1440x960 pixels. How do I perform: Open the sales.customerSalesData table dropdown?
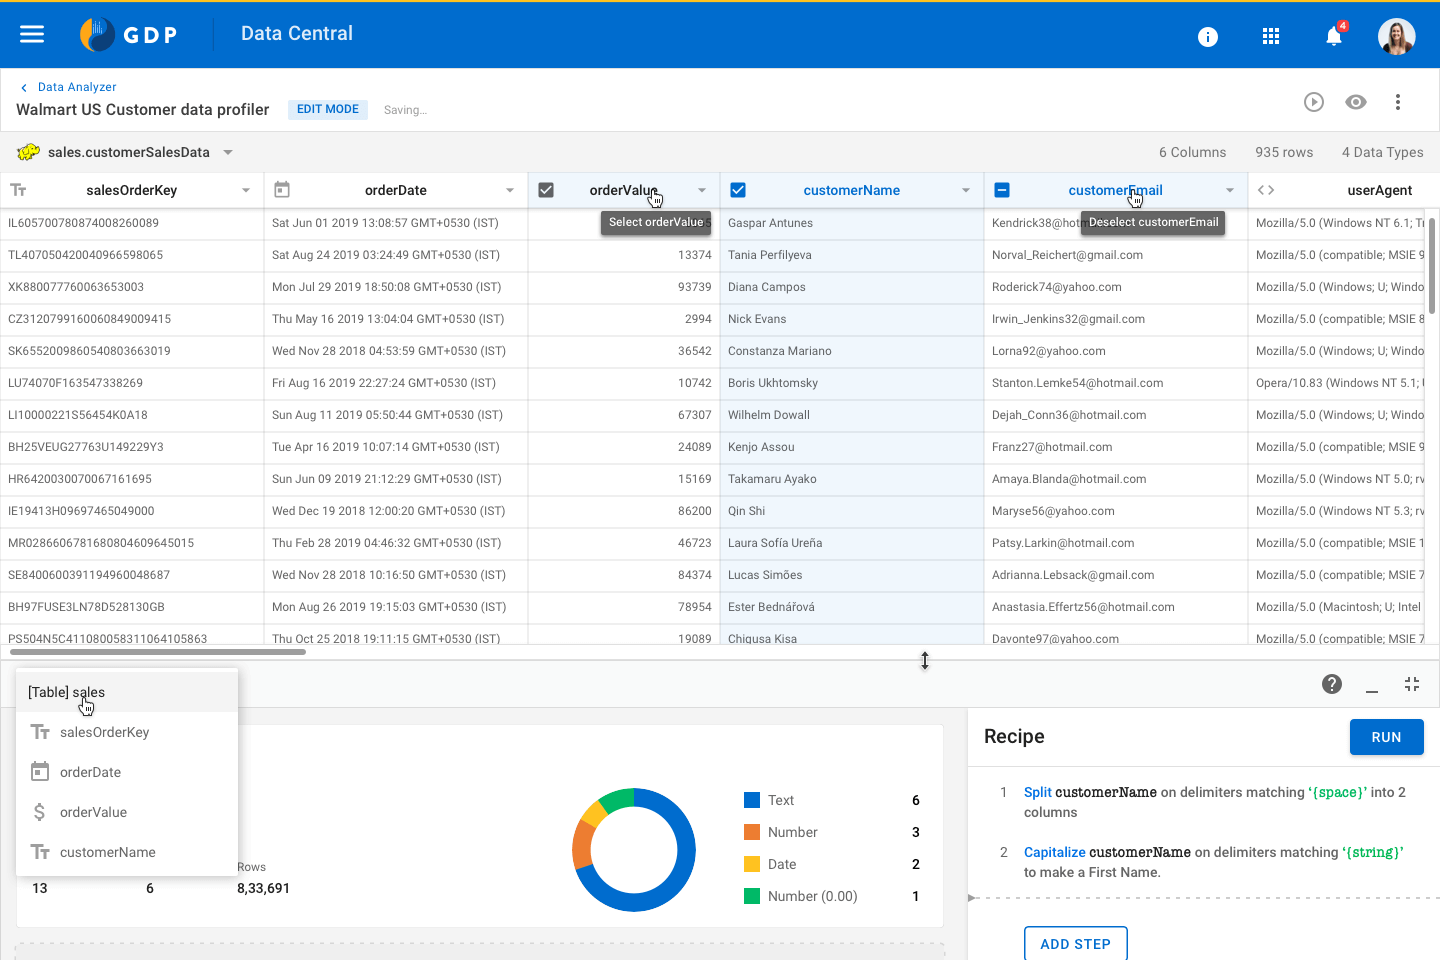click(x=228, y=152)
